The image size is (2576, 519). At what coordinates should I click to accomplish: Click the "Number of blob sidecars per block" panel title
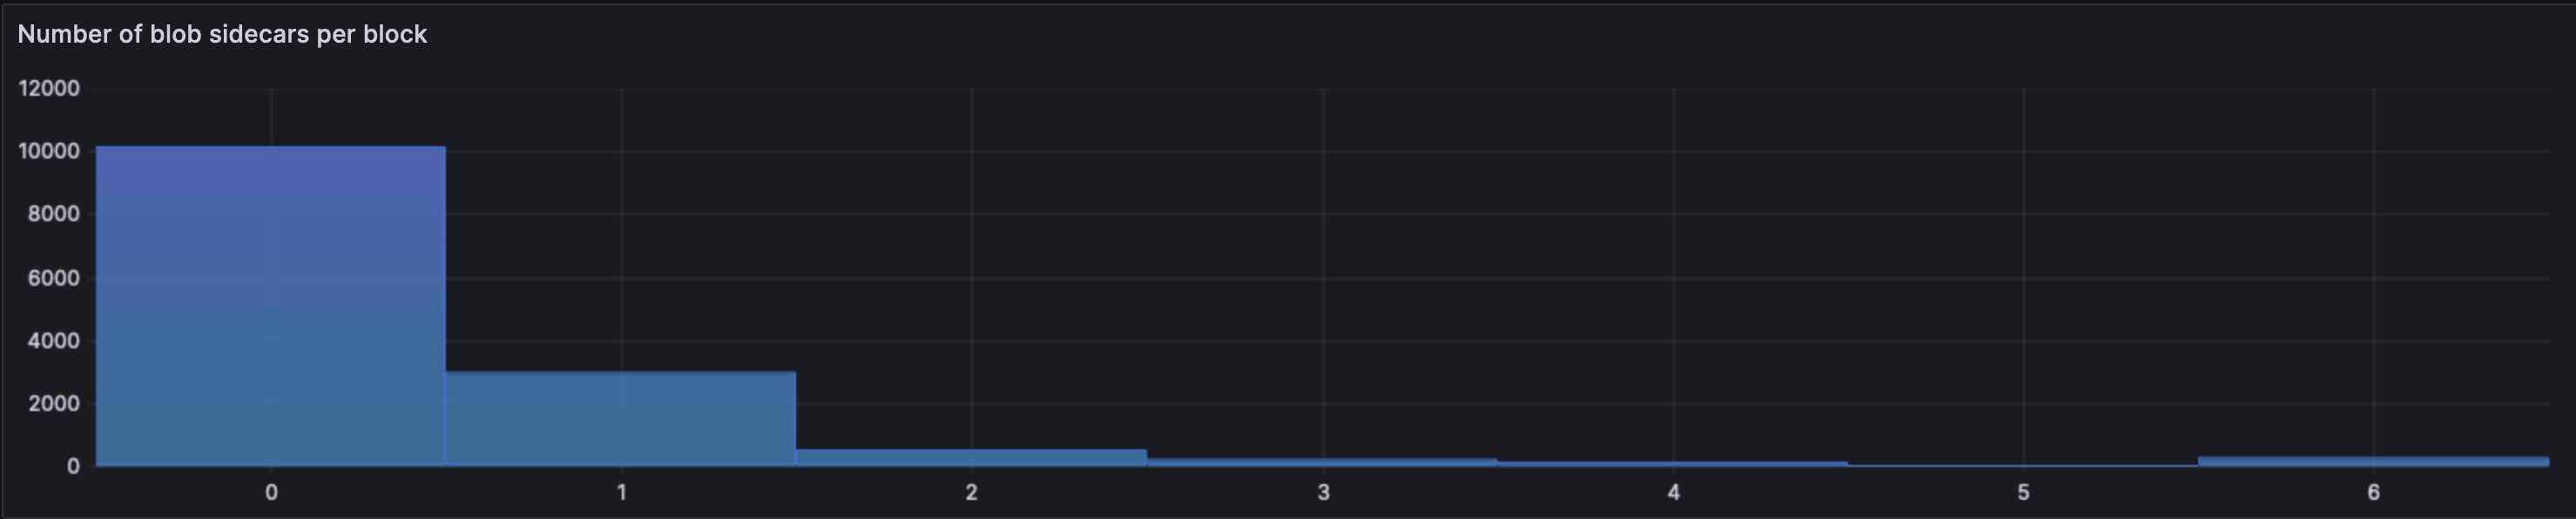click(x=222, y=34)
